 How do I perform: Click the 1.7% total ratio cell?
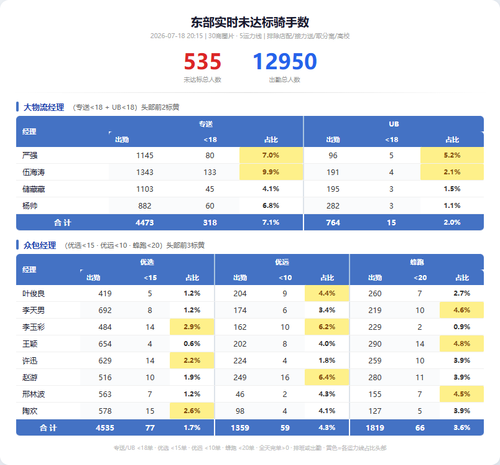(x=192, y=428)
